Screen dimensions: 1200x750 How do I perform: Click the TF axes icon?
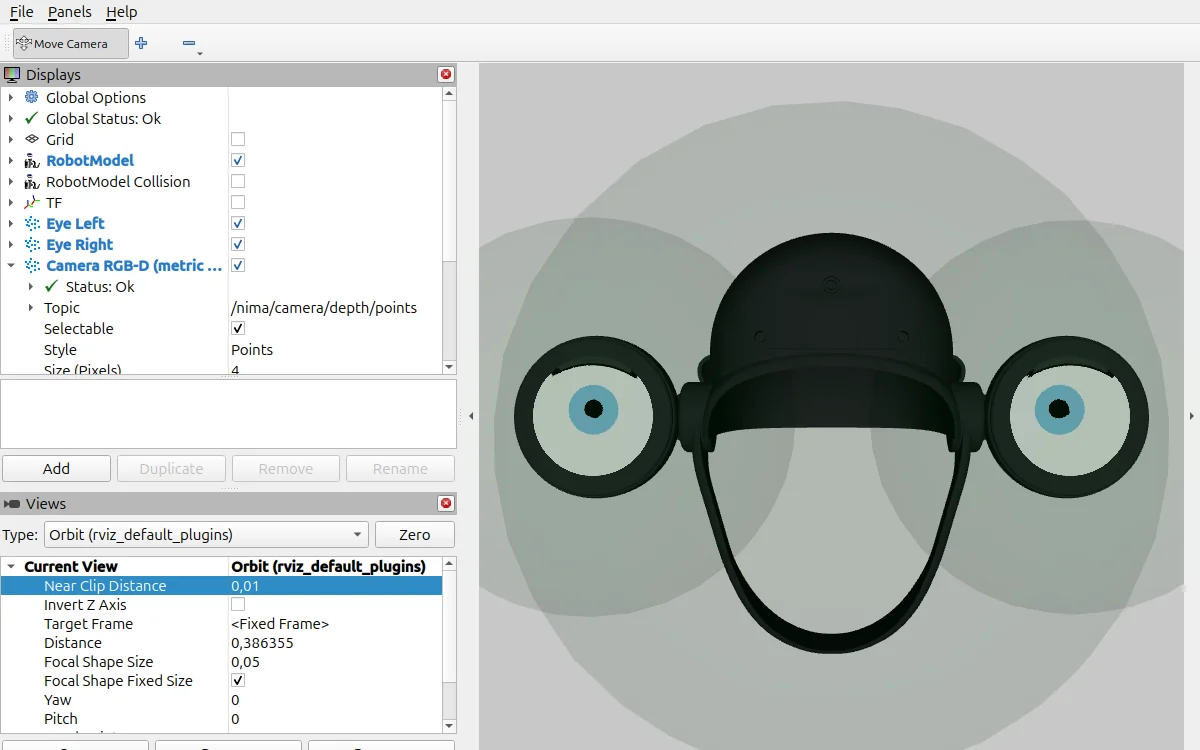(x=32, y=202)
